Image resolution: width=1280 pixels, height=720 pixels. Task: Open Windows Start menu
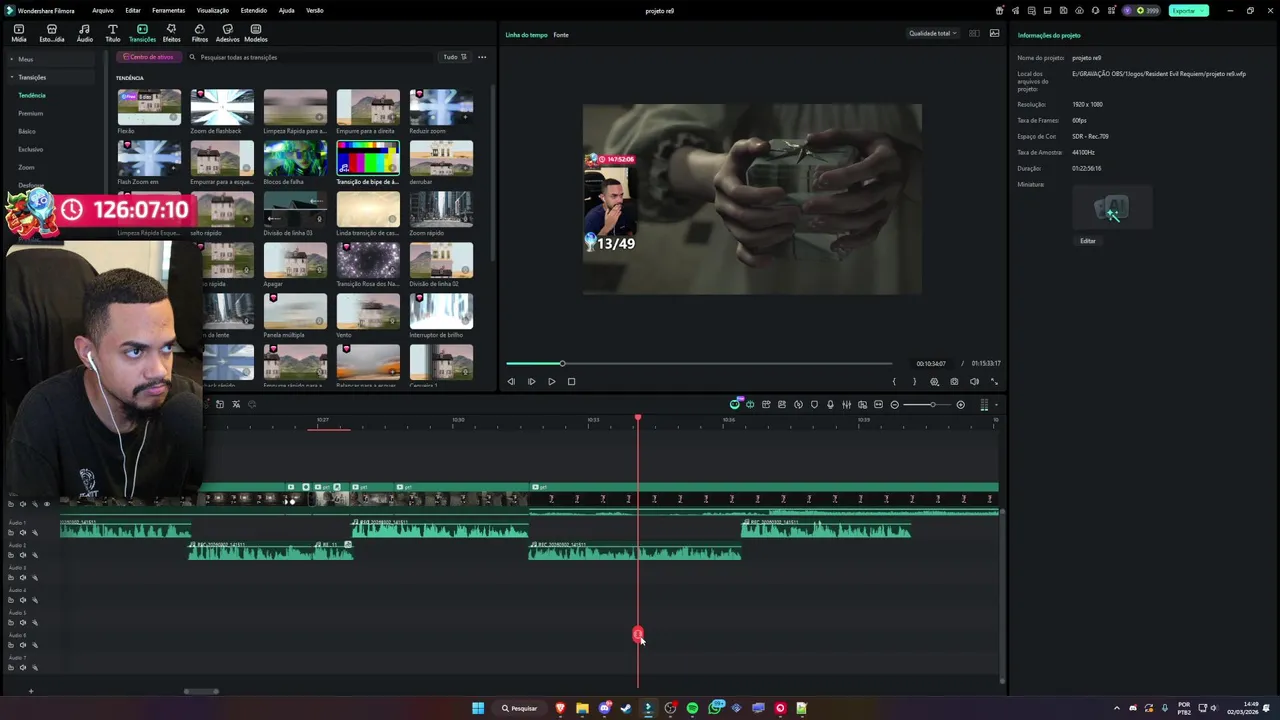pos(478,708)
